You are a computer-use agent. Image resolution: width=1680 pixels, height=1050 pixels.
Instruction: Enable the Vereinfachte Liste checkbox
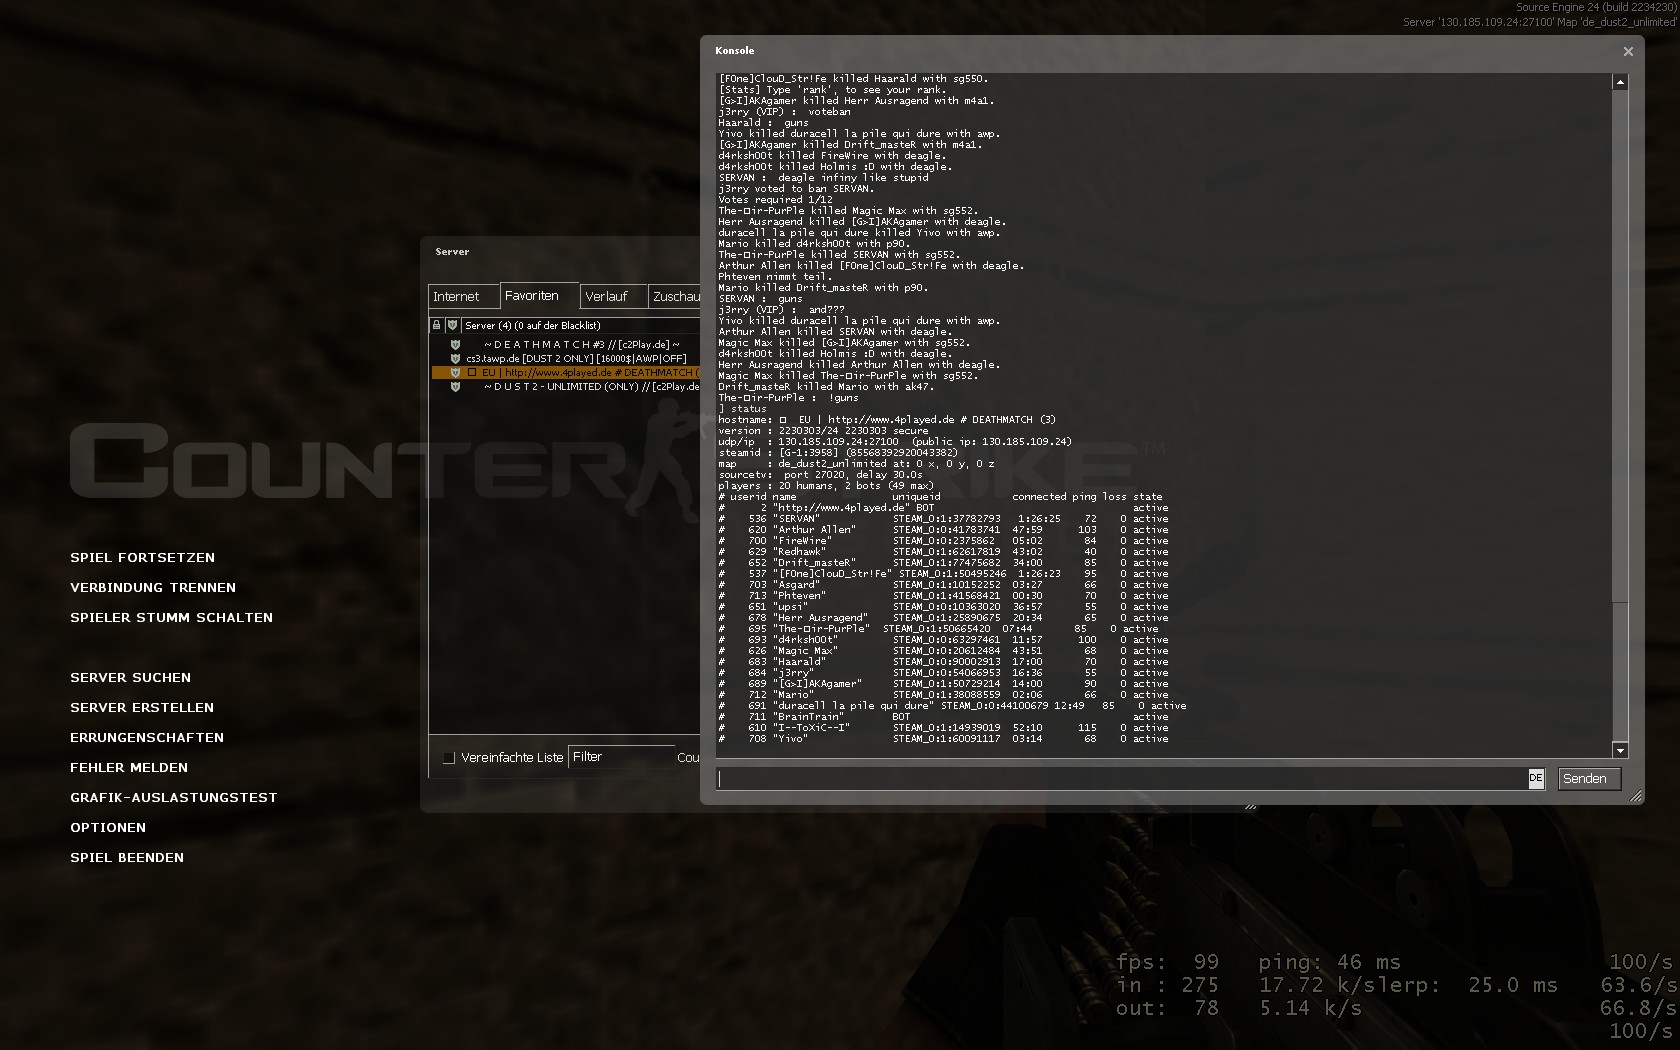click(x=449, y=758)
